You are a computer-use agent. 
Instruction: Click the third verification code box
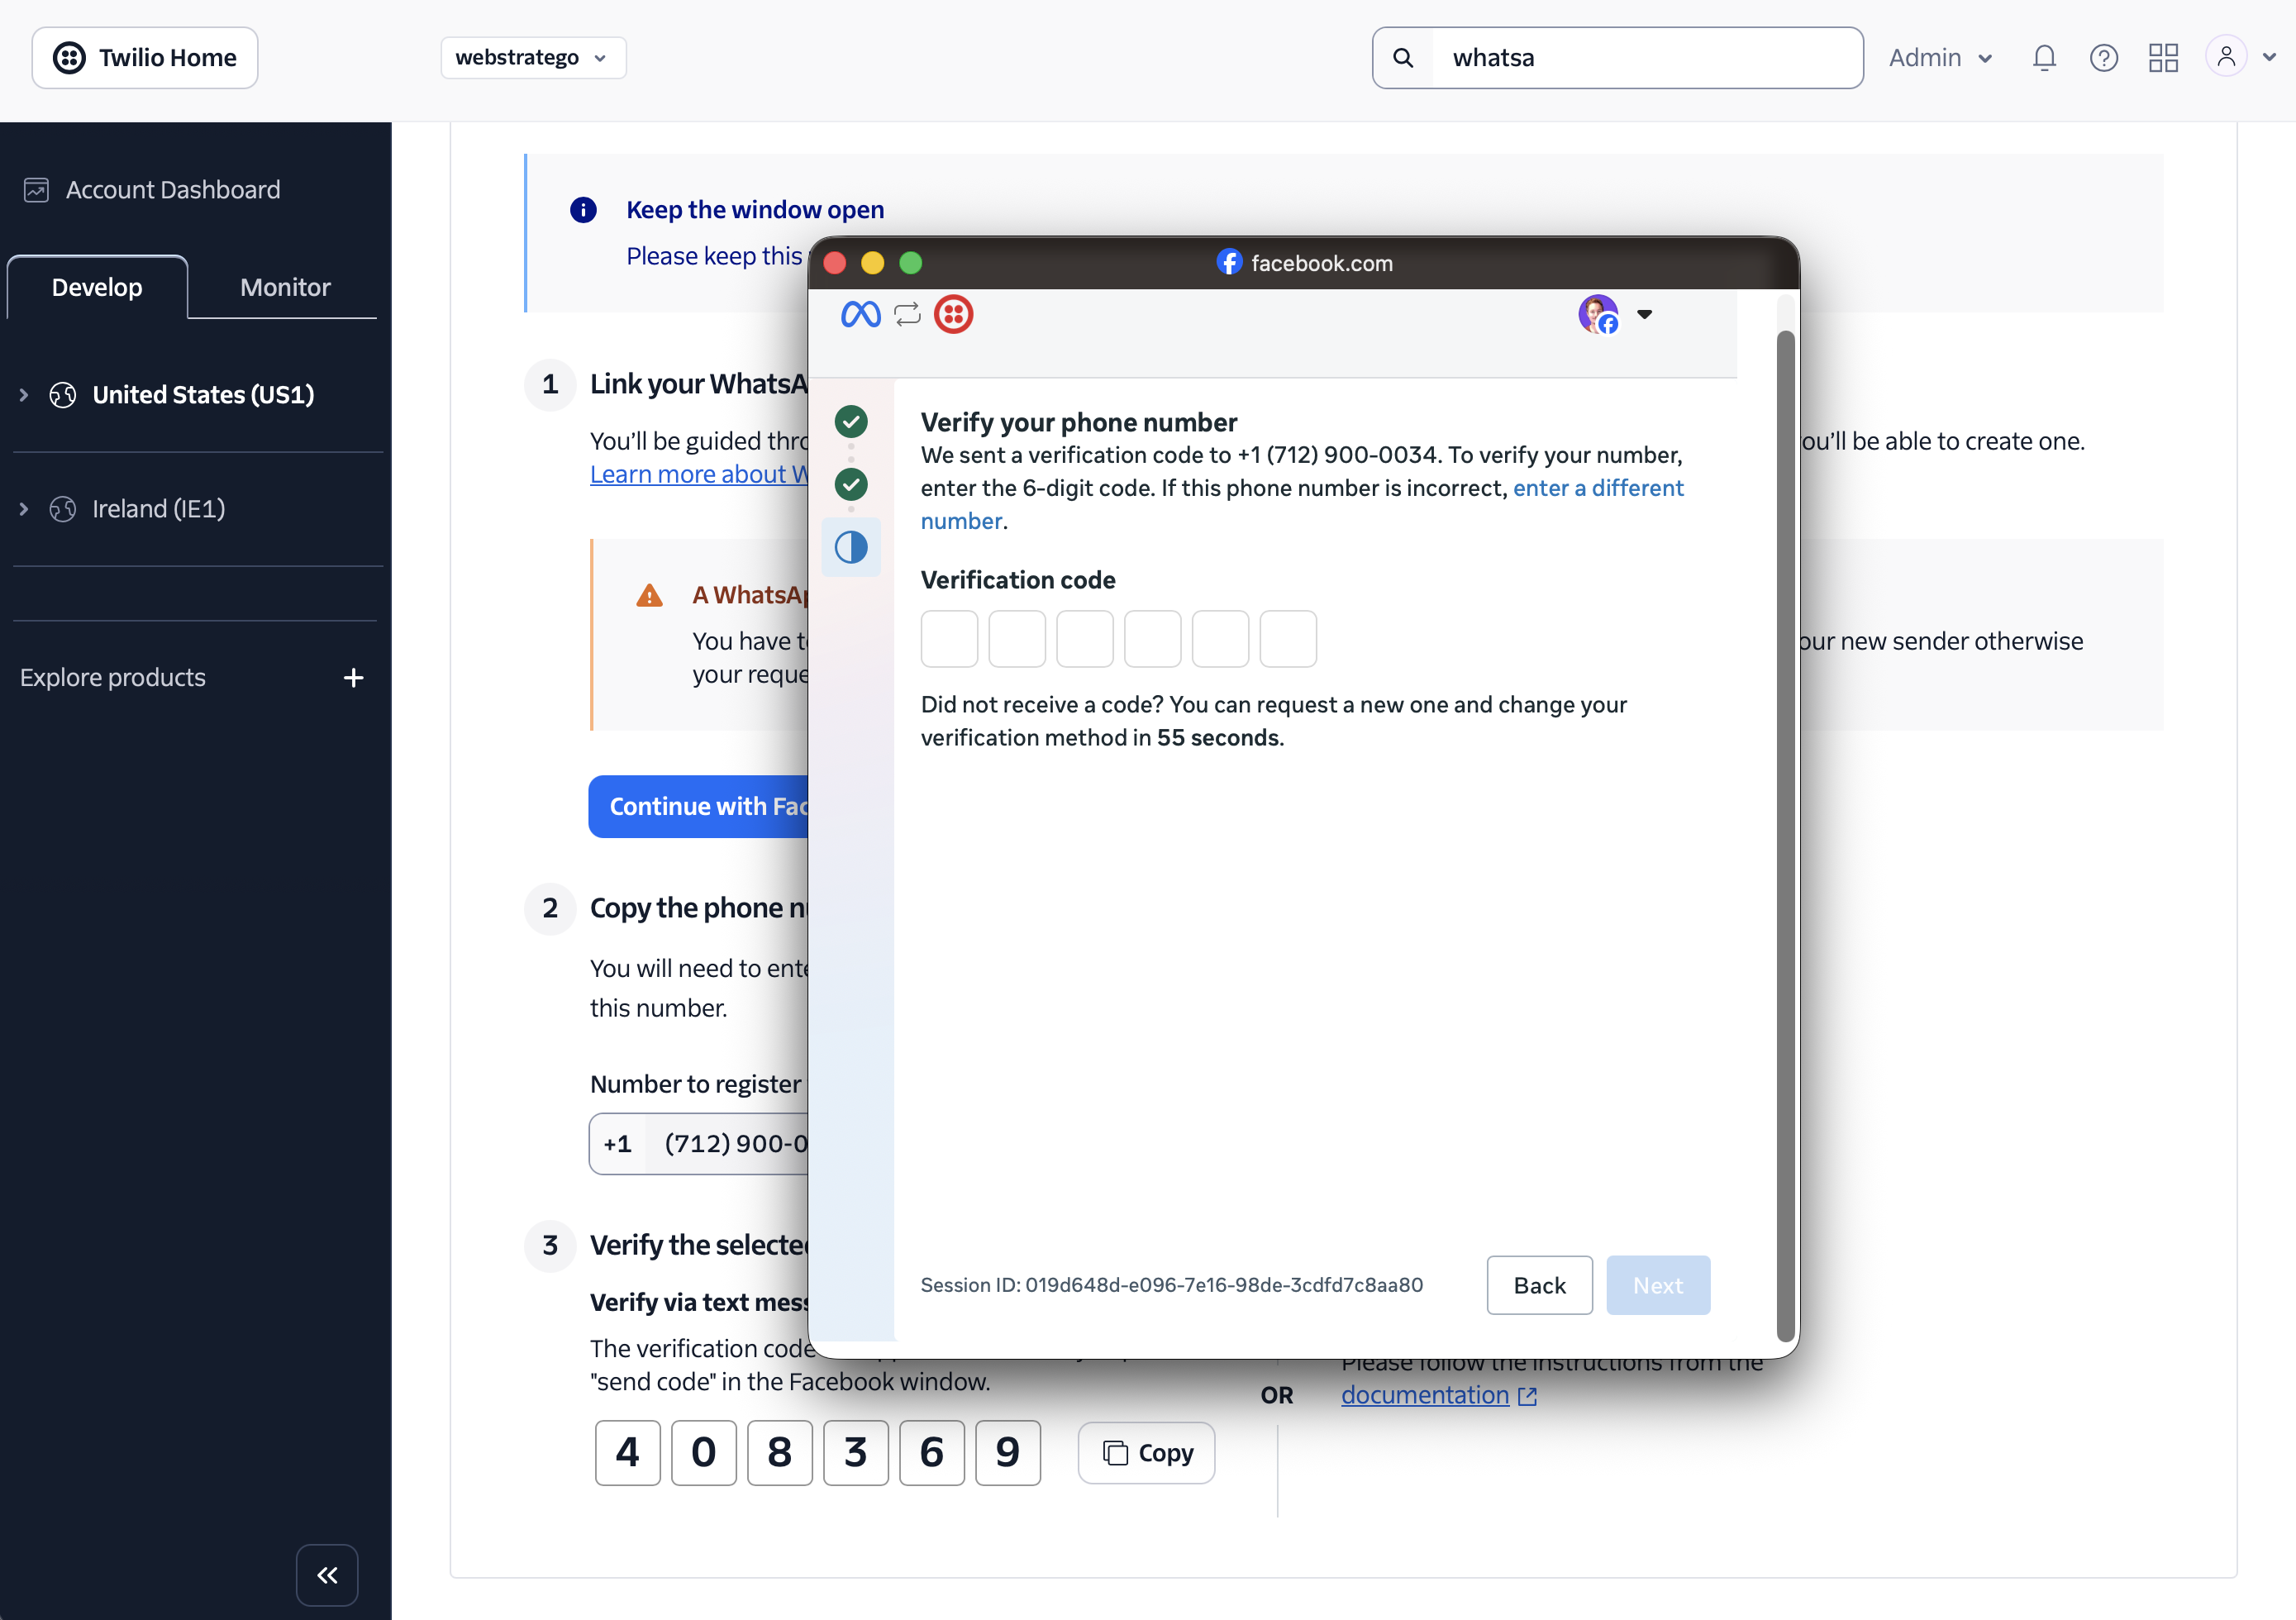point(1085,639)
